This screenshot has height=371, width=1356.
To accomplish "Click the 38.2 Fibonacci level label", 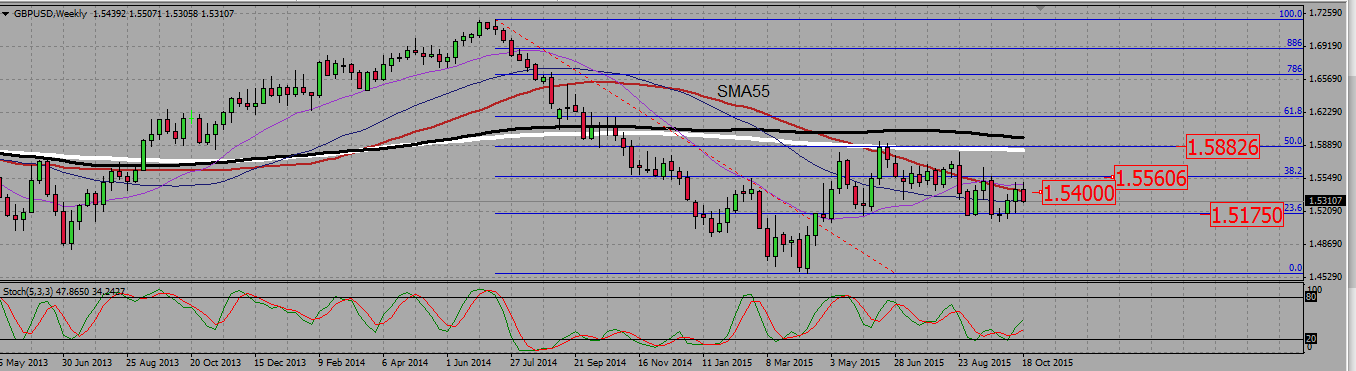I will [x=1292, y=171].
